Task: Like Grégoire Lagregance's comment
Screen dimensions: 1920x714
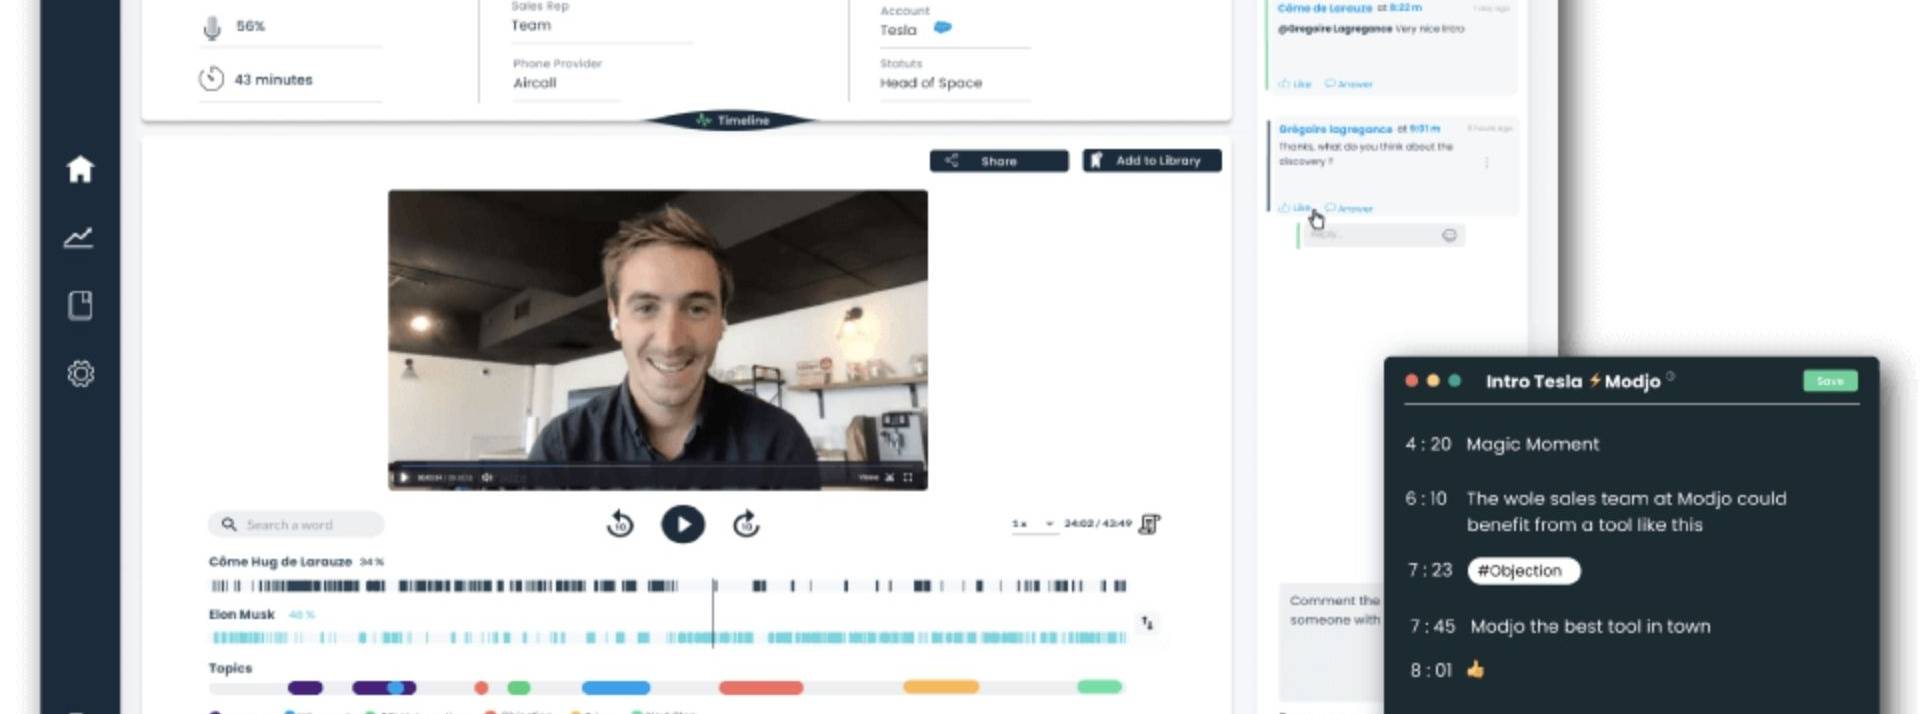Action: tap(1295, 208)
